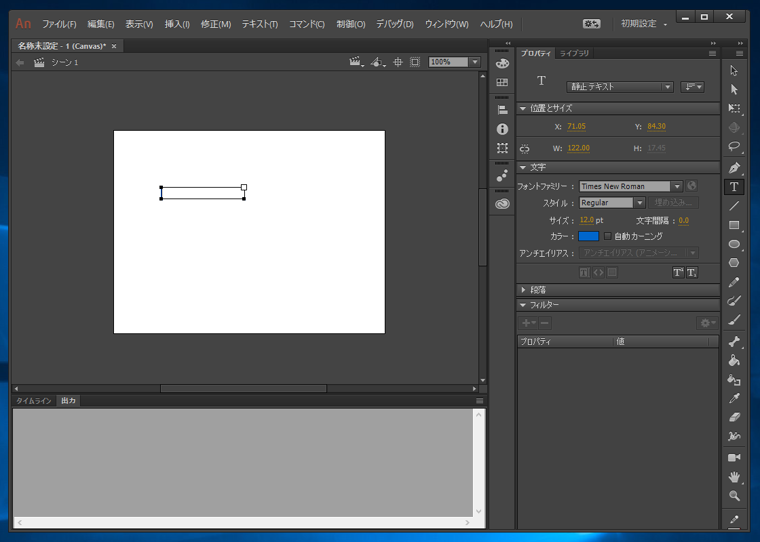Image resolution: width=760 pixels, height=542 pixels.
Task: Select the Pen tool
Action: pos(734,168)
